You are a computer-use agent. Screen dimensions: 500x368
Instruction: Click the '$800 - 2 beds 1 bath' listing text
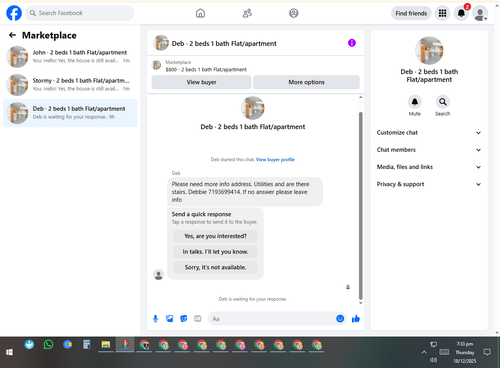[x=206, y=69]
